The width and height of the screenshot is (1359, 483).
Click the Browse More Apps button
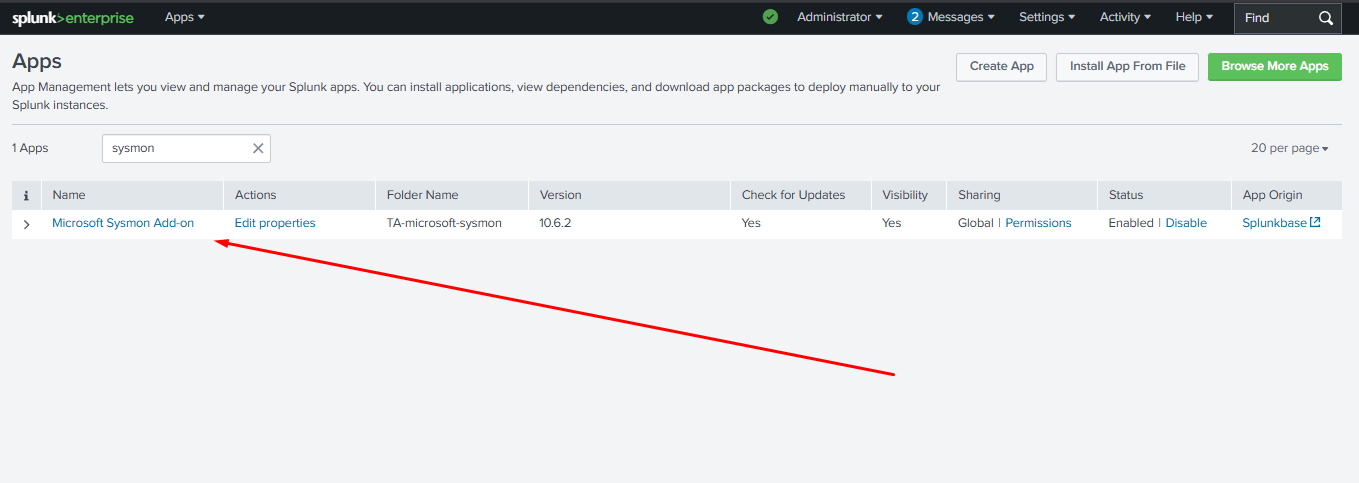pyautogui.click(x=1274, y=66)
